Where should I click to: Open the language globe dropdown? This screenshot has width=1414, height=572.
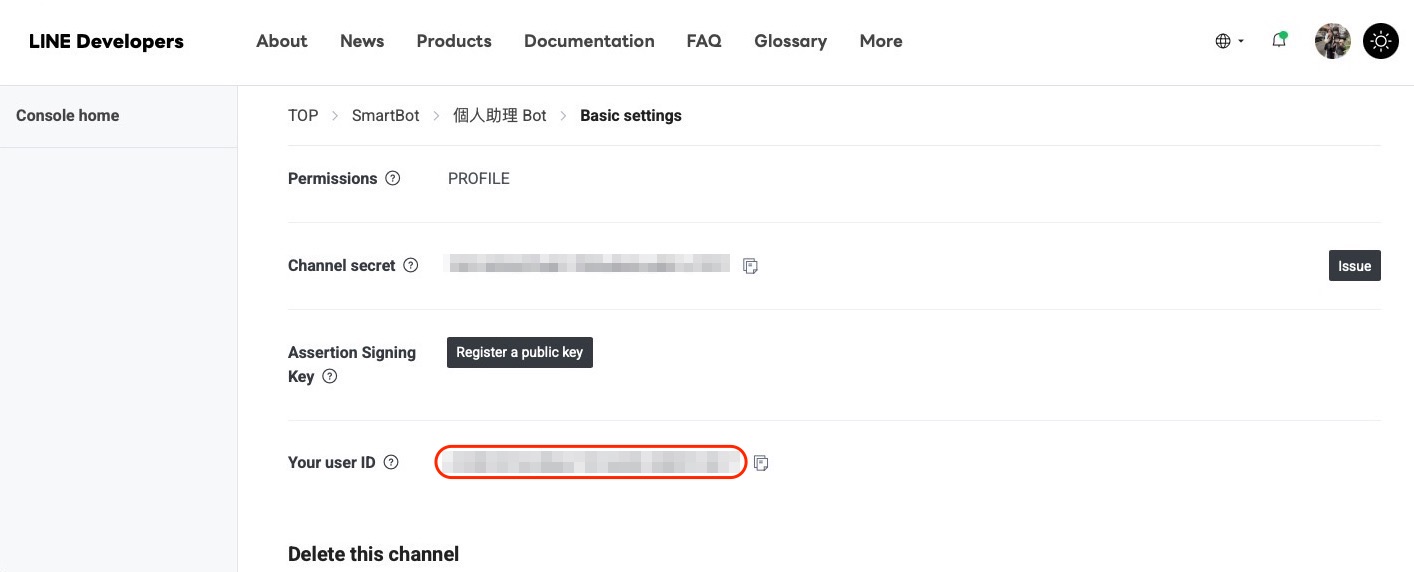[x=1229, y=41]
